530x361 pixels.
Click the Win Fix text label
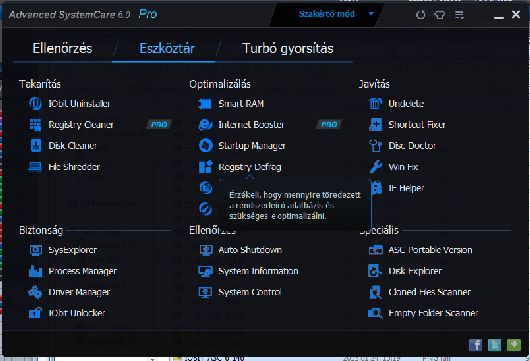click(403, 167)
